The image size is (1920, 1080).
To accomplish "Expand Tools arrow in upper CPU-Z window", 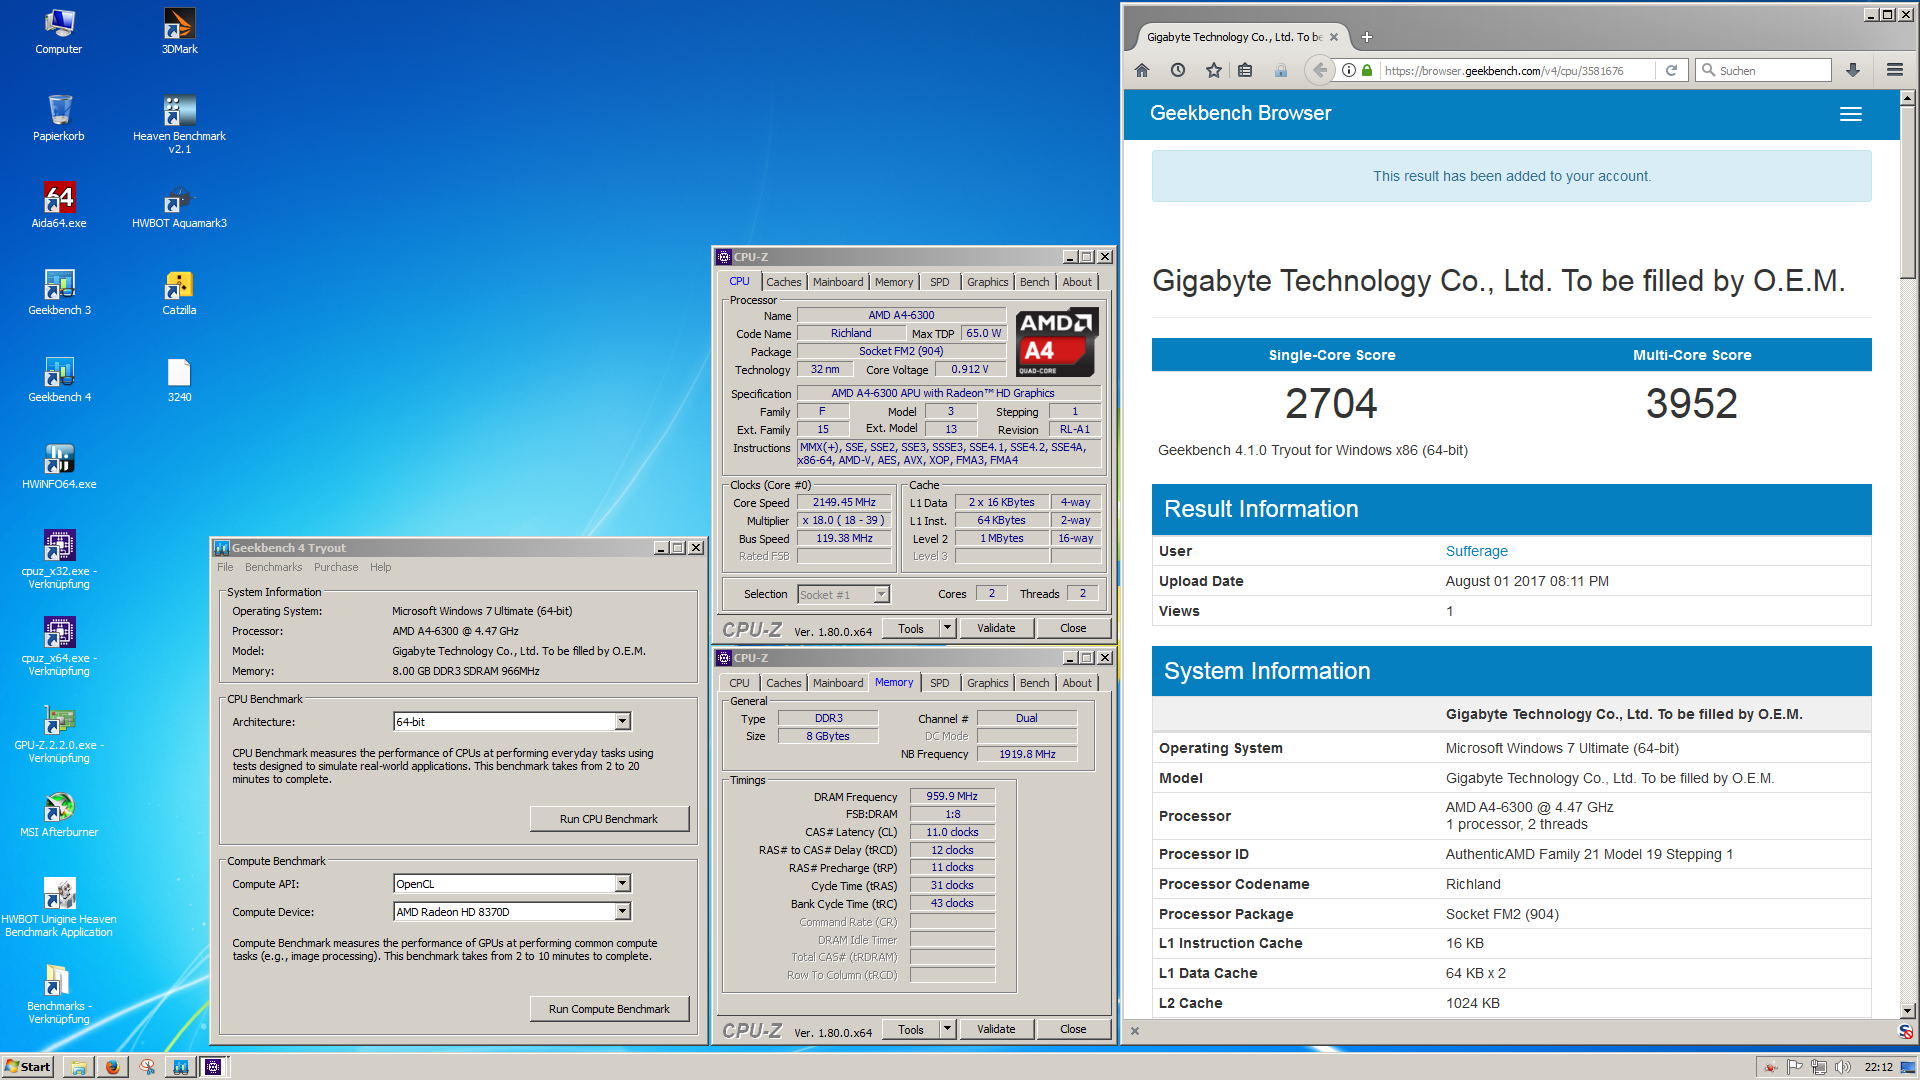I will pyautogui.click(x=947, y=628).
